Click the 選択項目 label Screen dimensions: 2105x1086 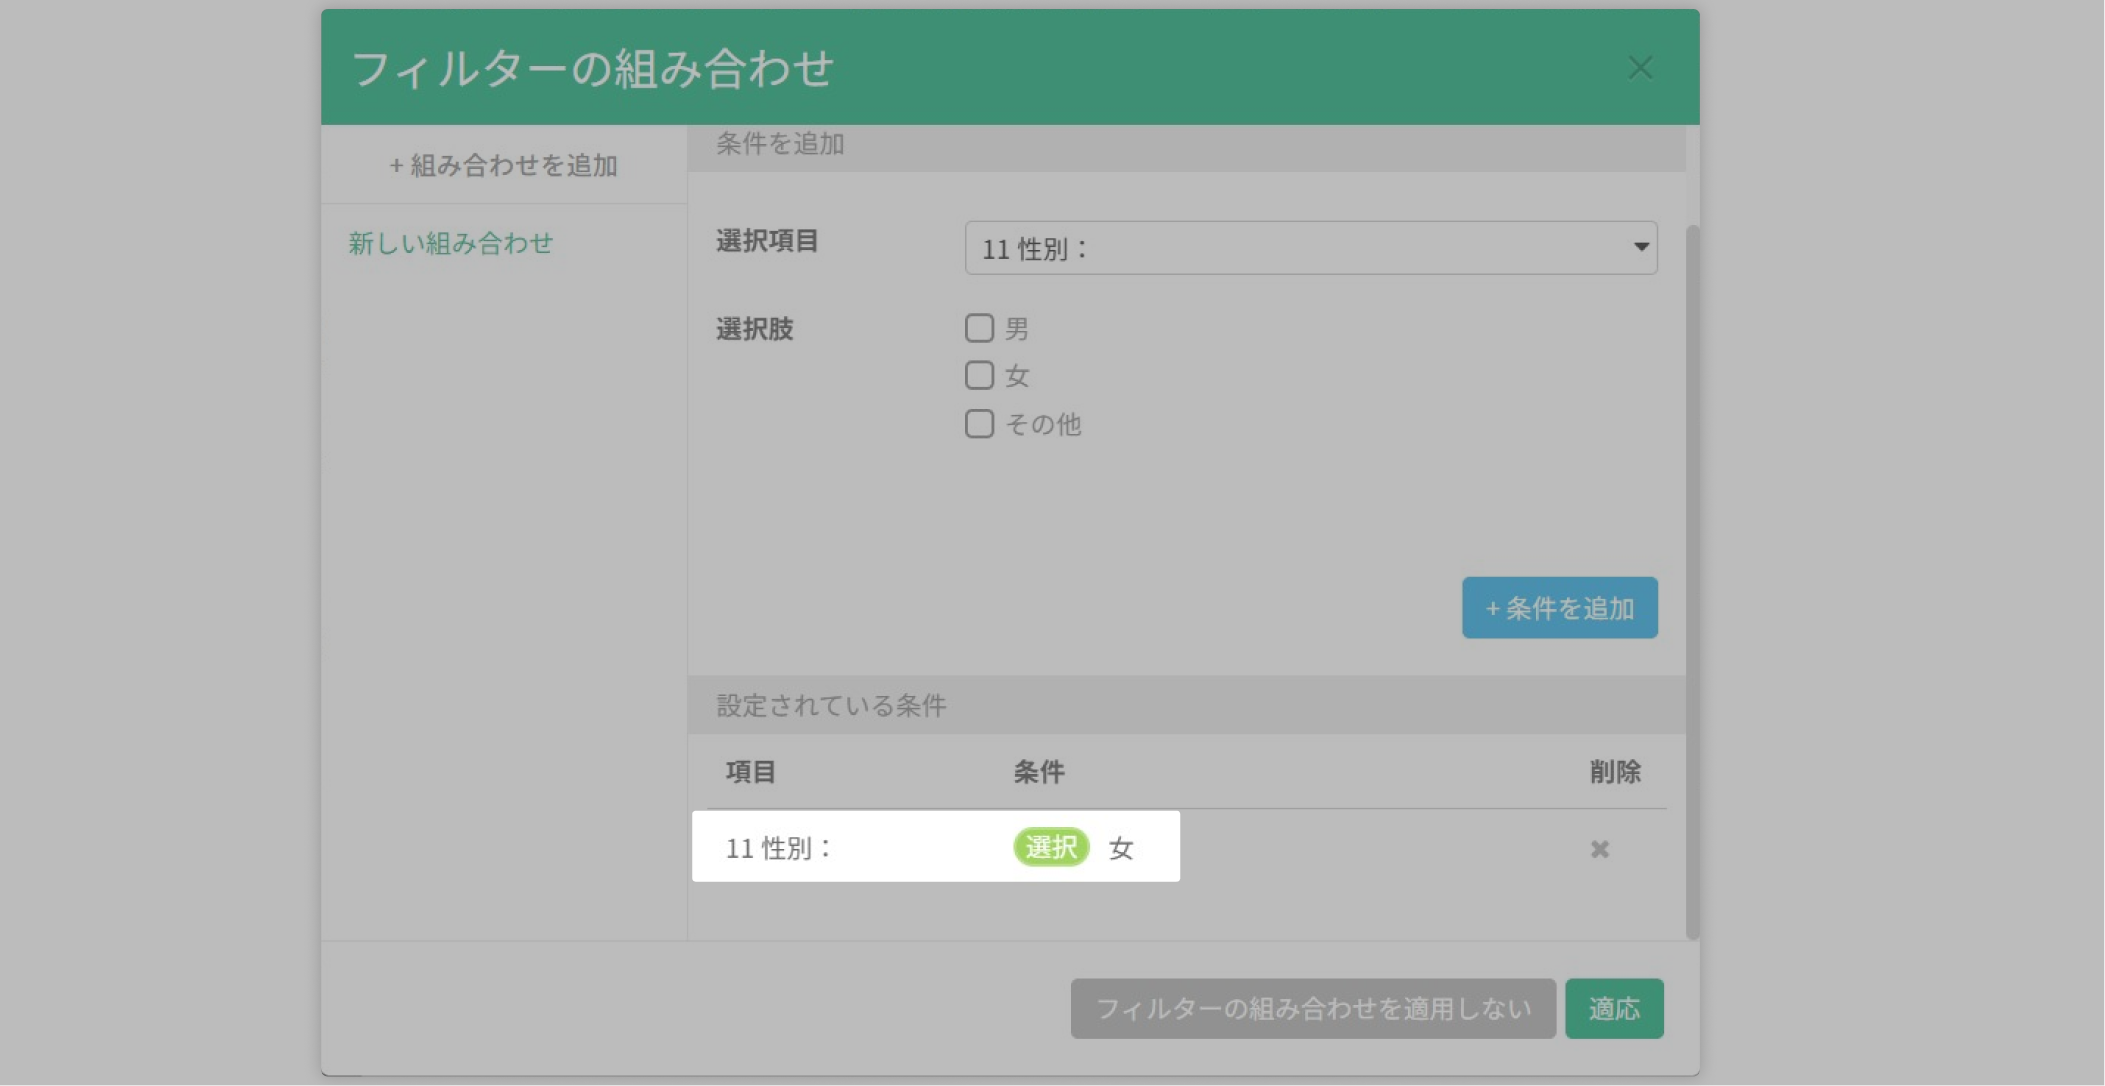(x=767, y=241)
